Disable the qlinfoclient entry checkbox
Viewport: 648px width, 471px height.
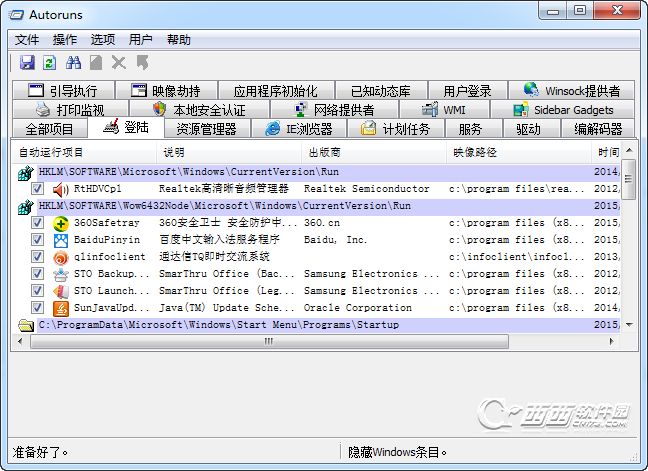click(37, 257)
